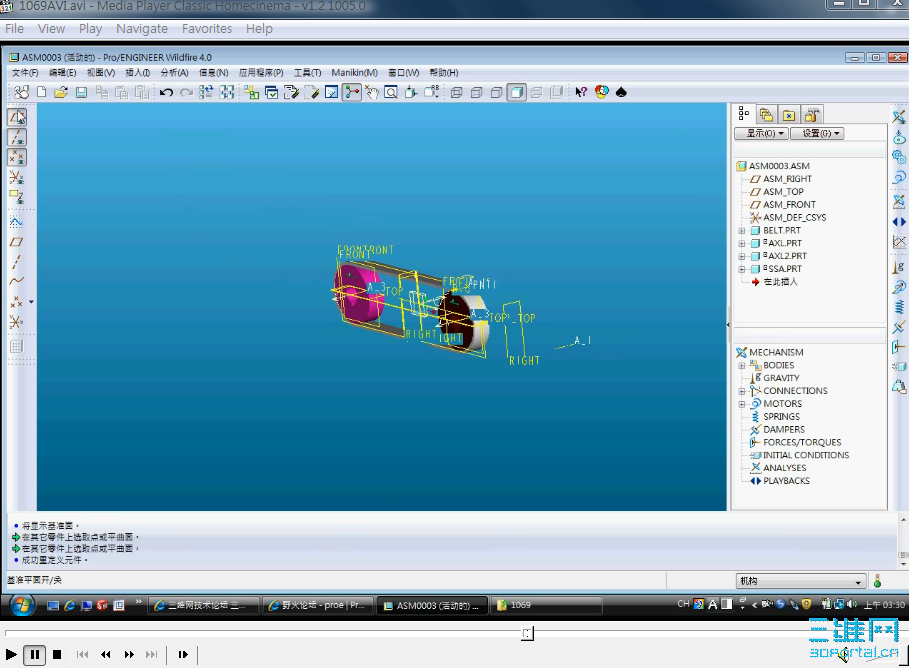This screenshot has width=909, height=668.
Task: Open file using the folder icon
Action: (x=61, y=92)
